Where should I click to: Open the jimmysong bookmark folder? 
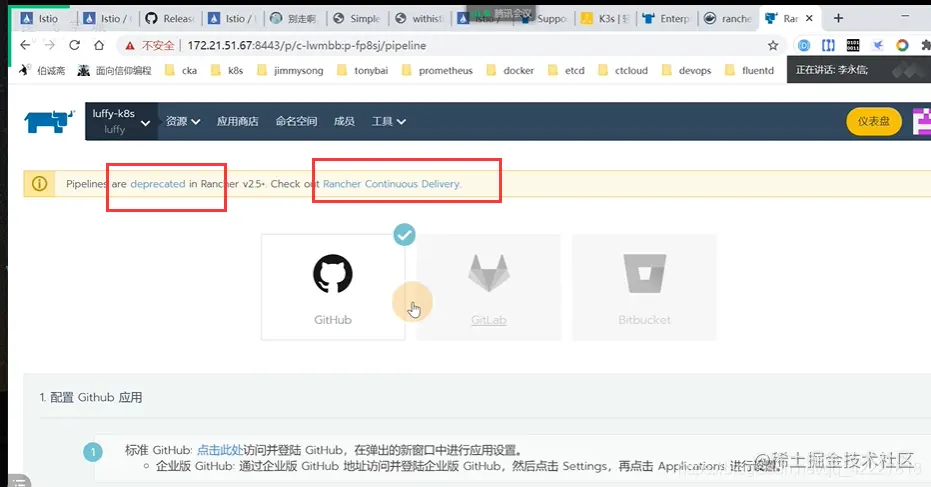click(290, 70)
